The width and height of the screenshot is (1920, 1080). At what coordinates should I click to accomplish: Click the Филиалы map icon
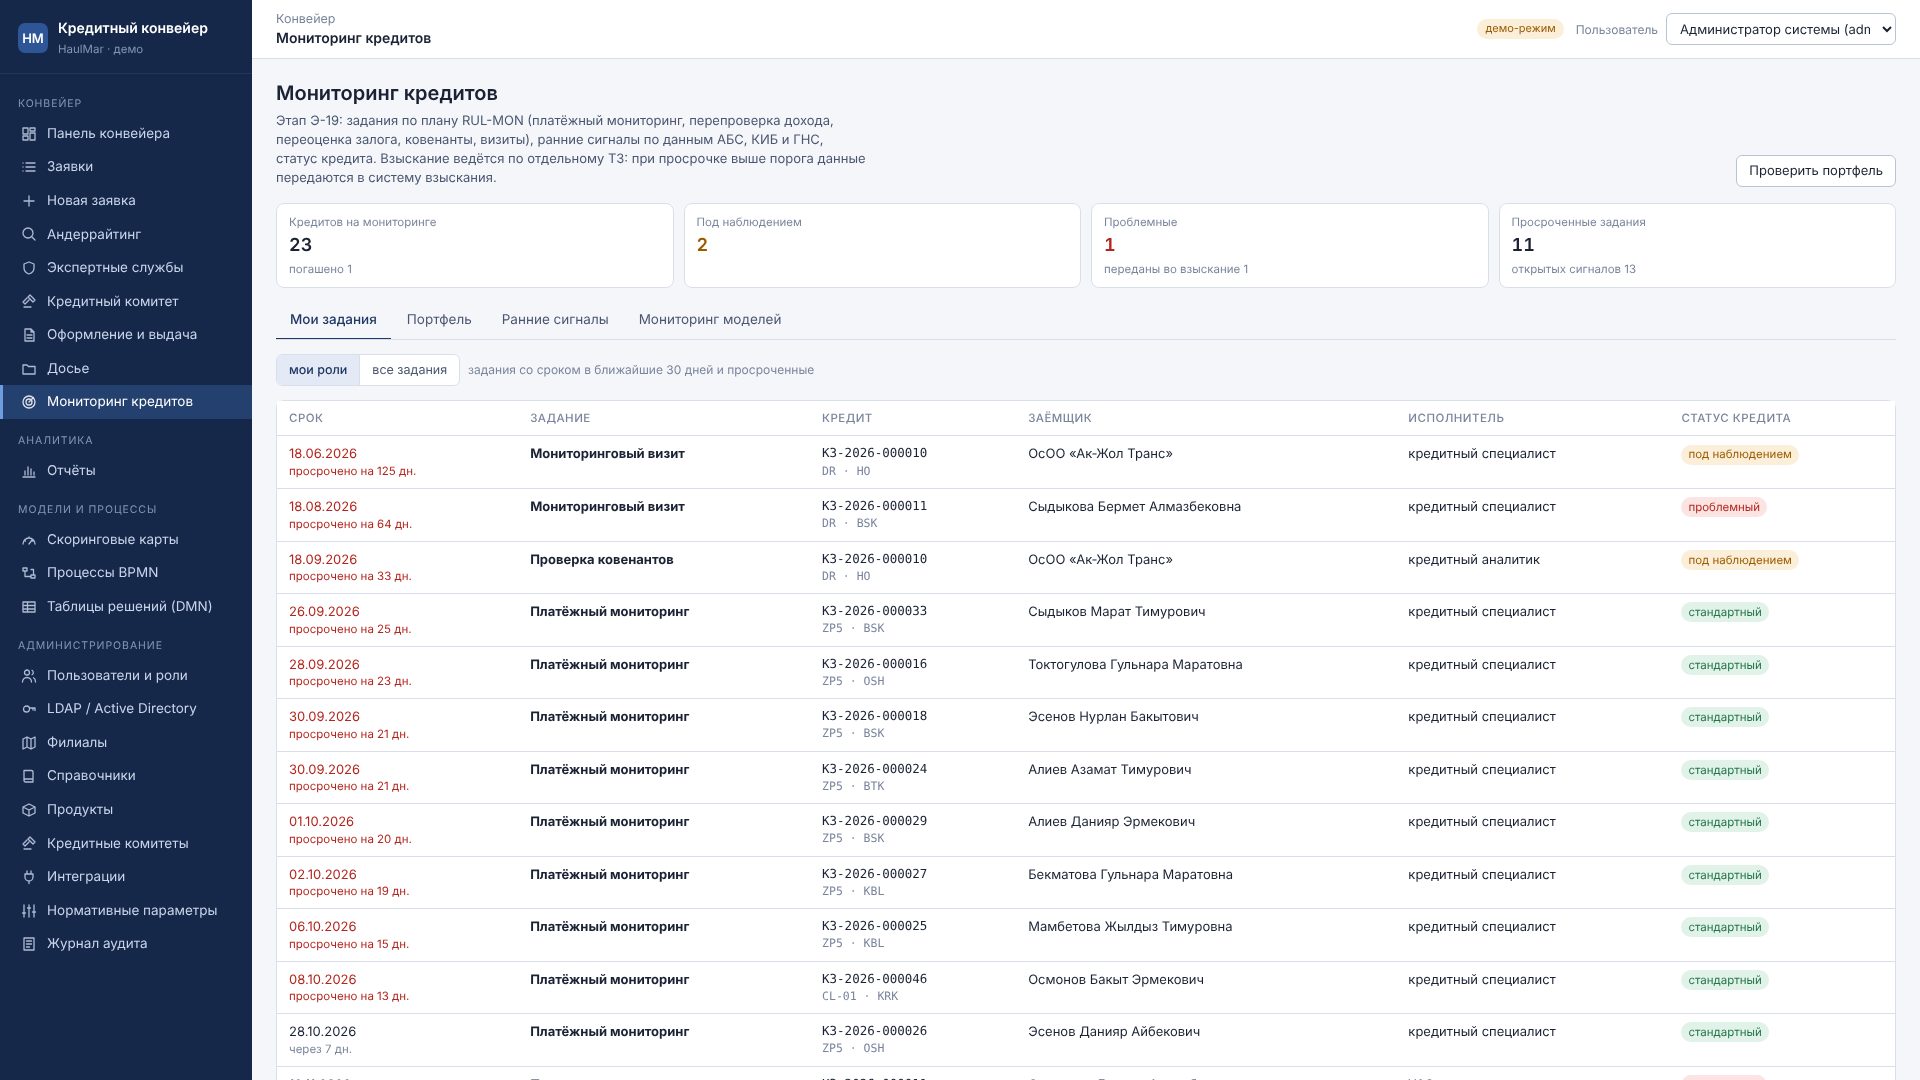click(29, 743)
